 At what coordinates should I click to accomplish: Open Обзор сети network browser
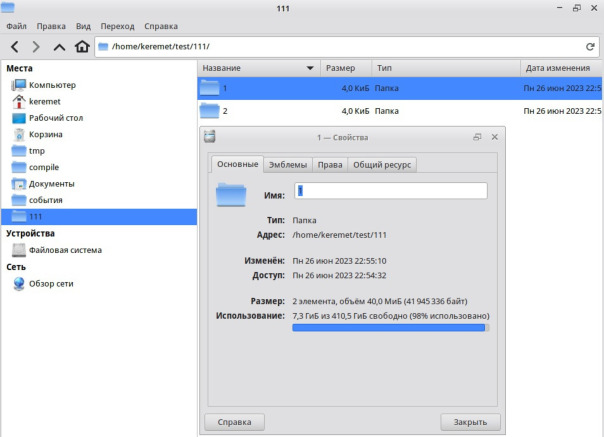(x=43, y=284)
